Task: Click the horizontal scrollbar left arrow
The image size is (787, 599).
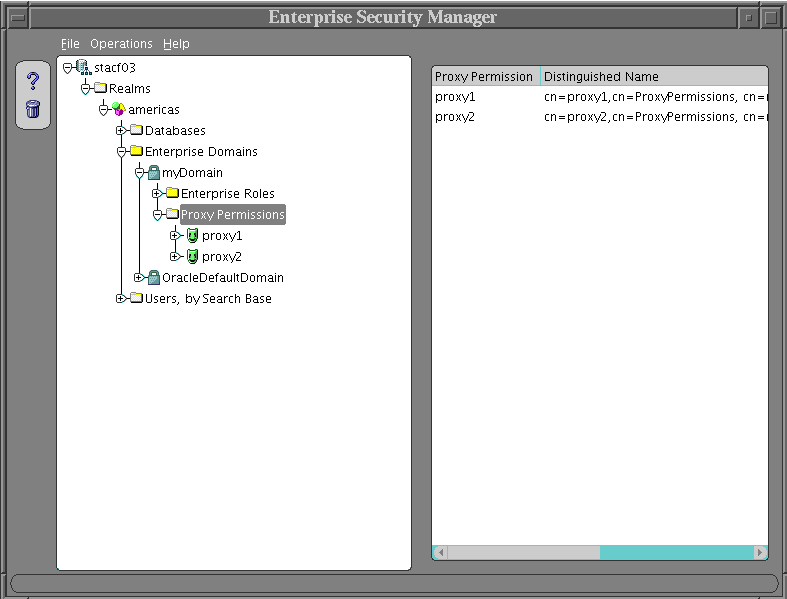Action: click(441, 552)
